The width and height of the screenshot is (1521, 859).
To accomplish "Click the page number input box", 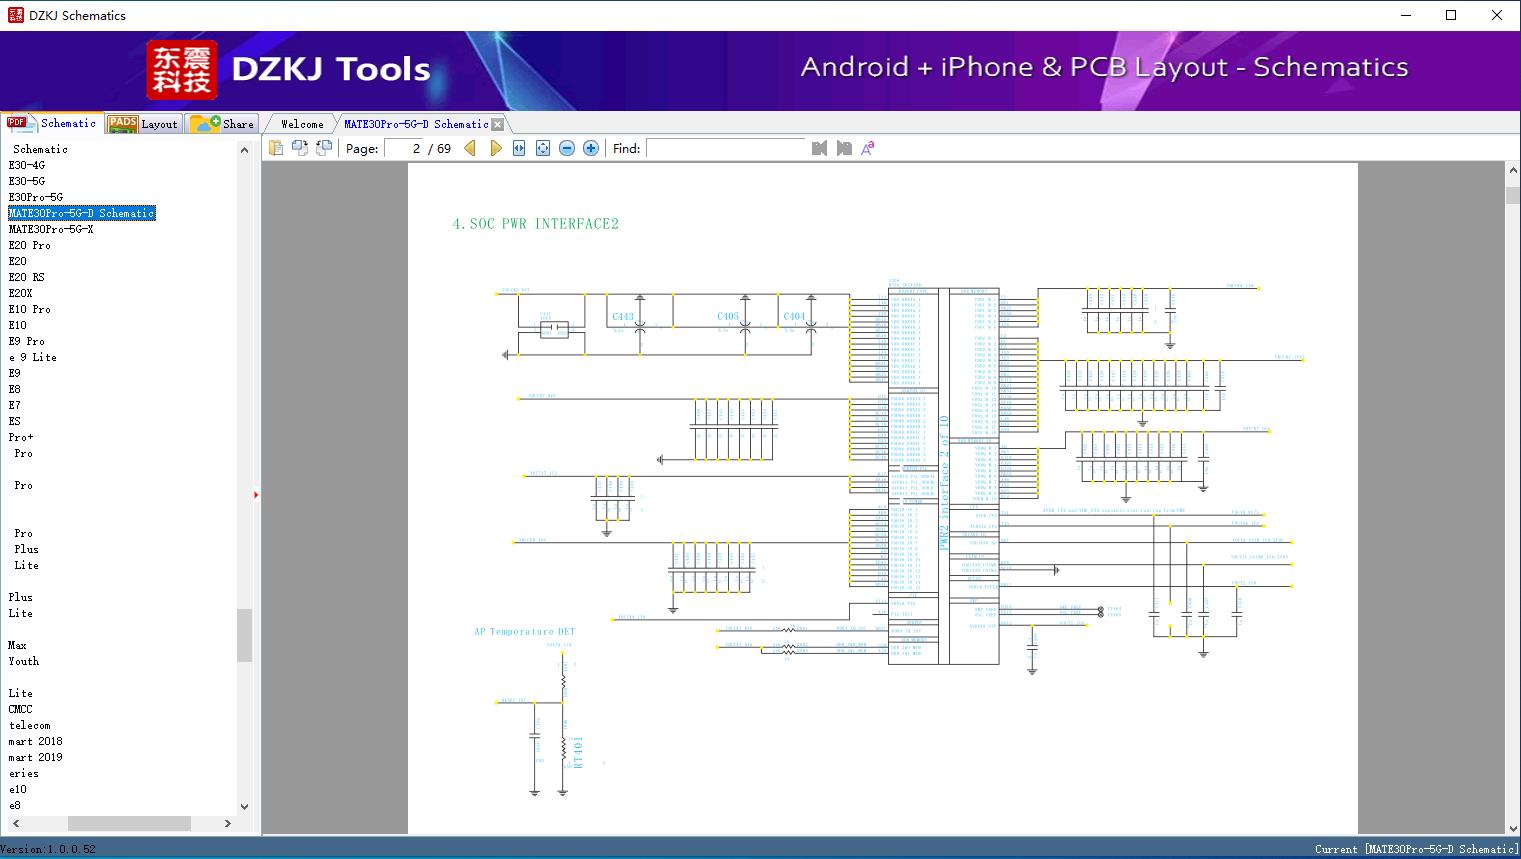I will 404,148.
